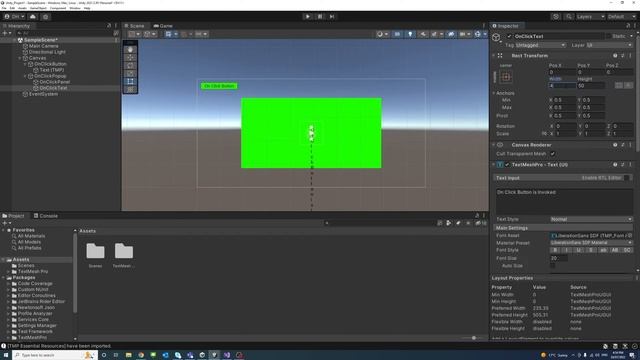Open the global search magnifier icon
Image resolution: width=640 pixels, height=360 pixels.
tap(569, 17)
